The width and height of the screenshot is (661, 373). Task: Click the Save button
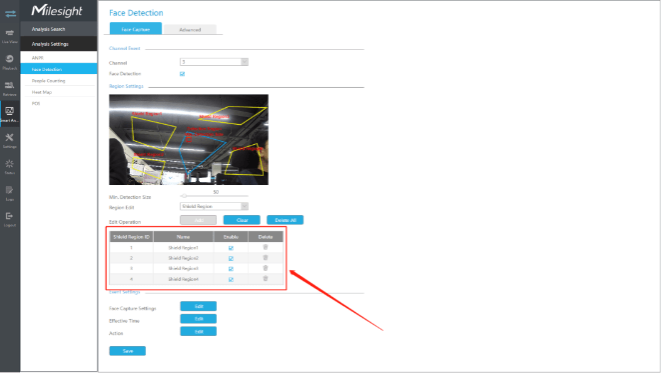point(127,351)
